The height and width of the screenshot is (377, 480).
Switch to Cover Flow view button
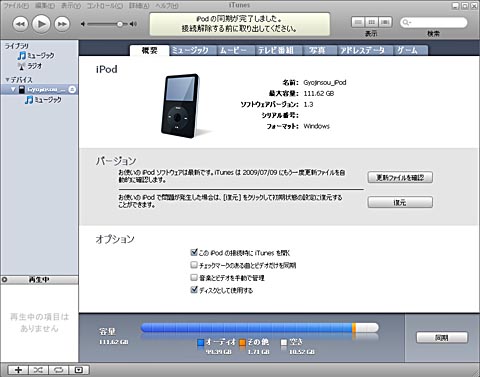[x=385, y=22]
